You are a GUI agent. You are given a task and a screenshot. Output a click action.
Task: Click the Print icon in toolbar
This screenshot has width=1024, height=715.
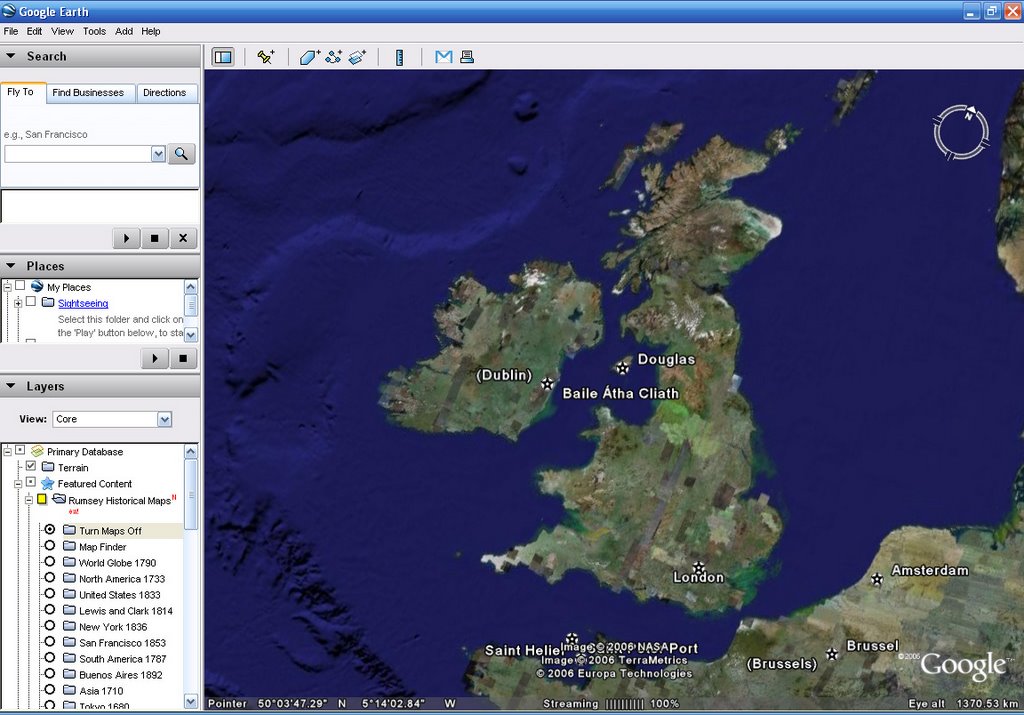(467, 57)
